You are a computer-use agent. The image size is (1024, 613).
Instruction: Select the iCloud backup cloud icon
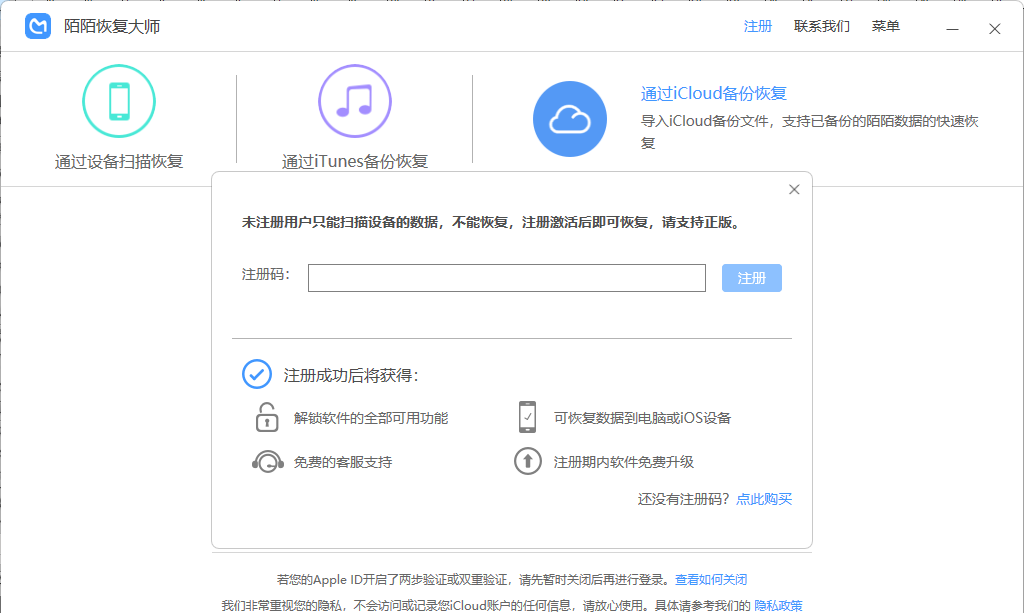[569, 119]
